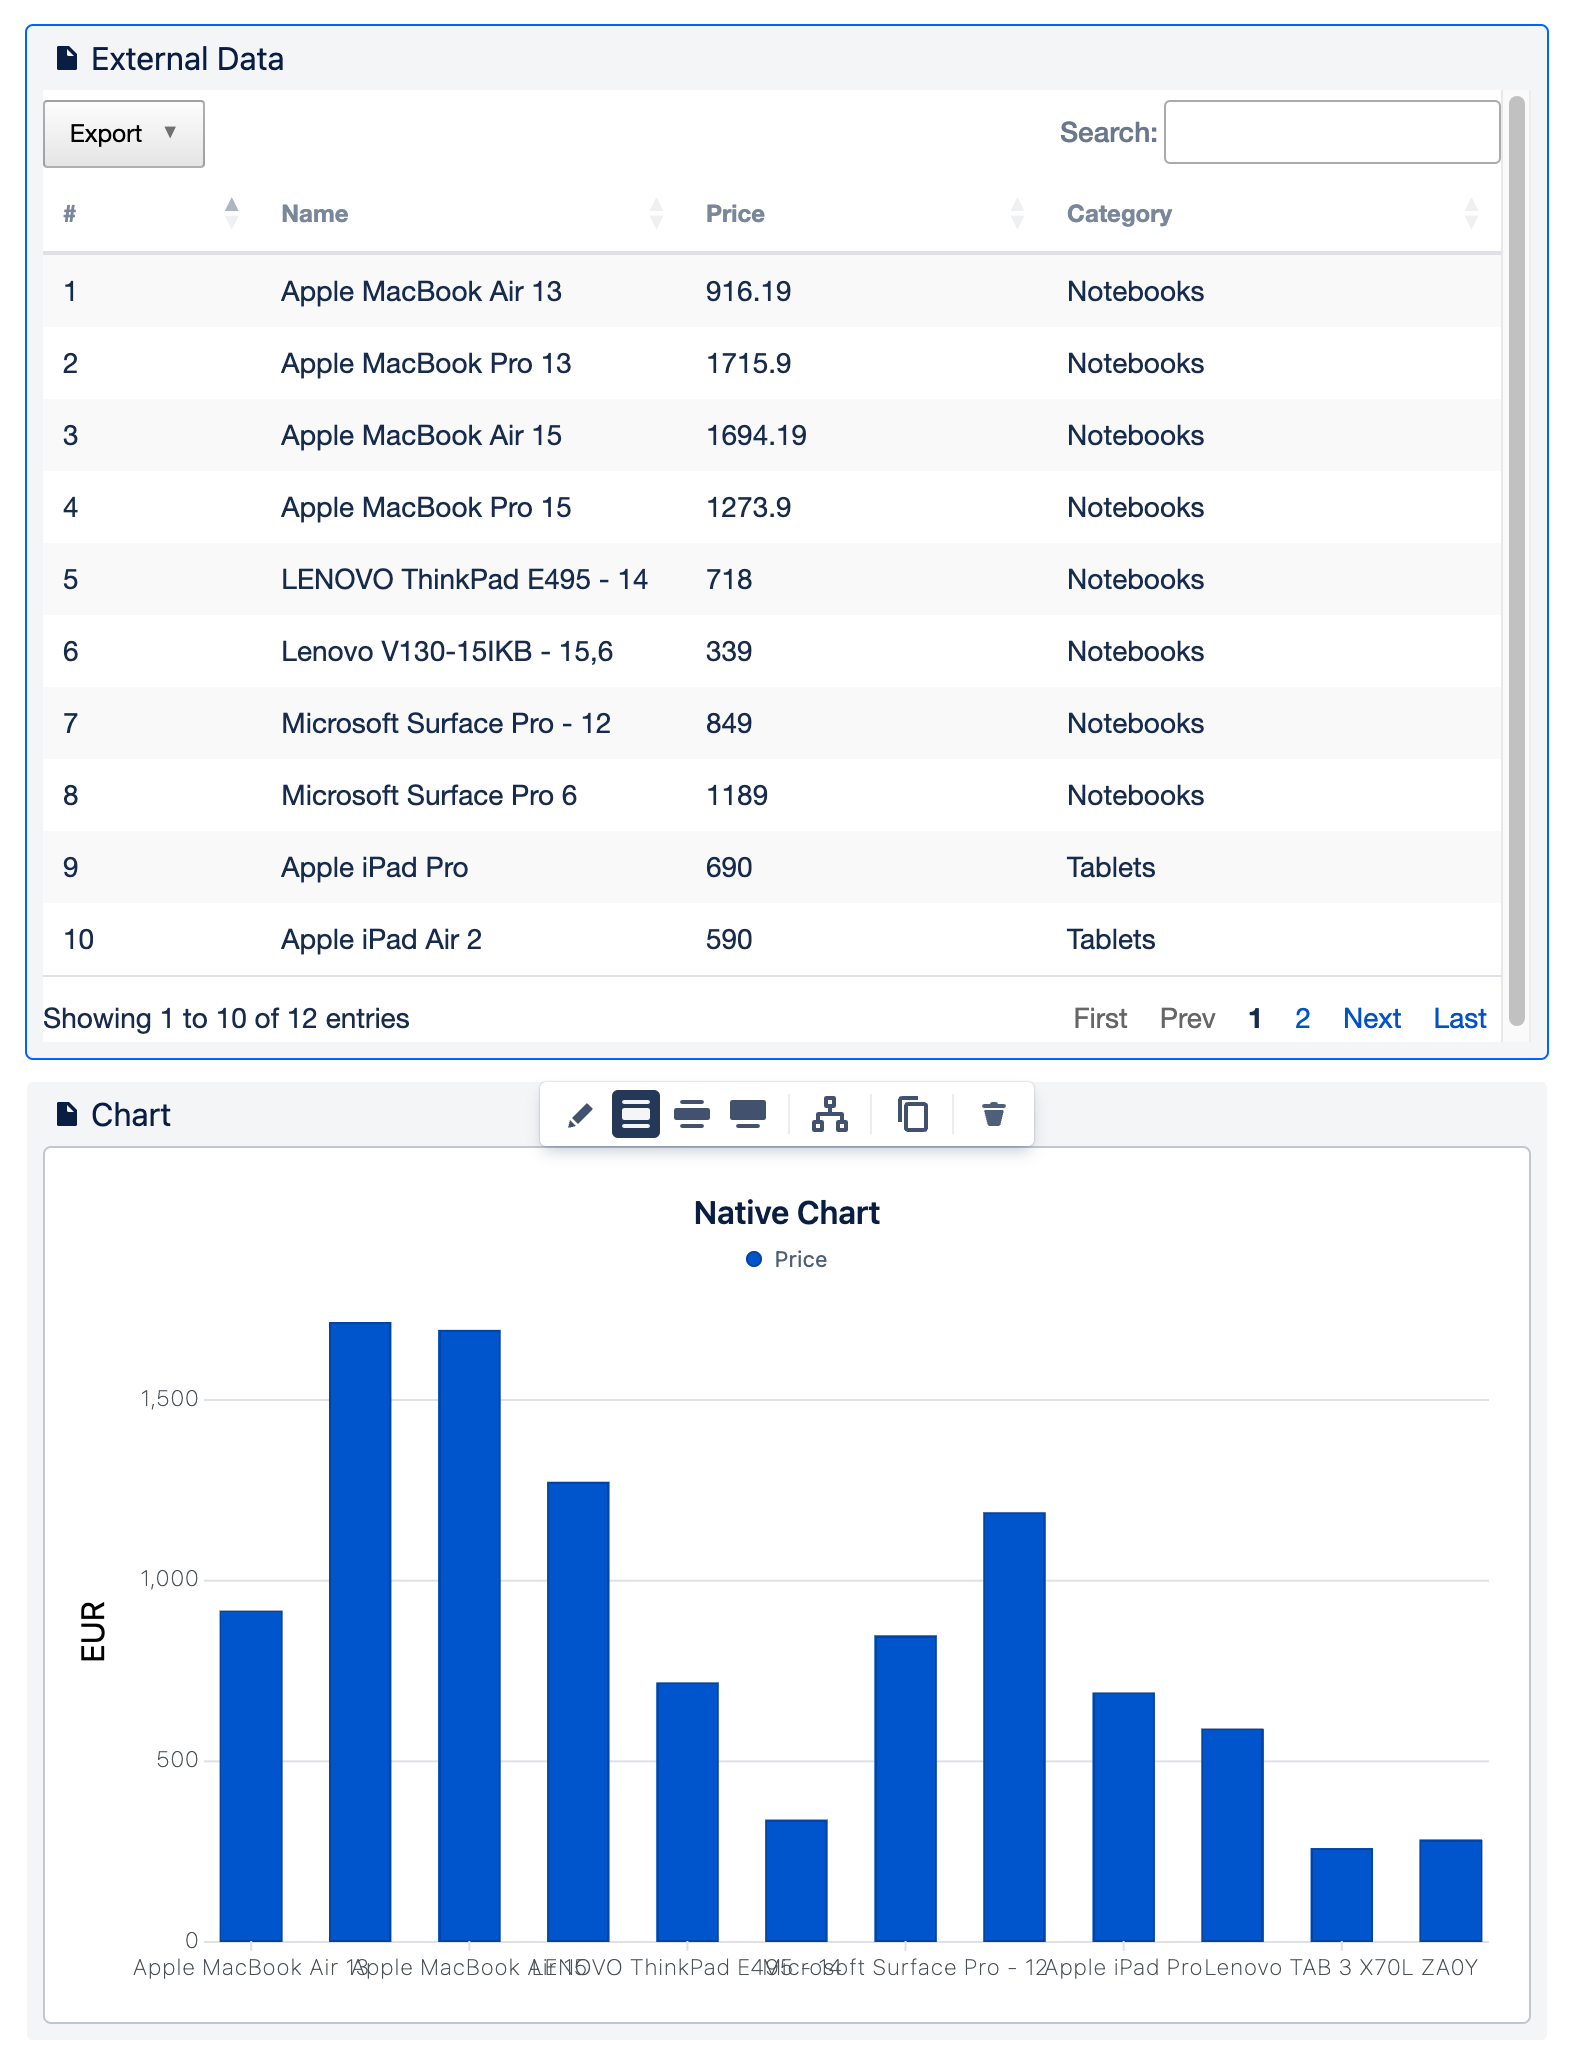Open the Export dropdown

tap(123, 134)
